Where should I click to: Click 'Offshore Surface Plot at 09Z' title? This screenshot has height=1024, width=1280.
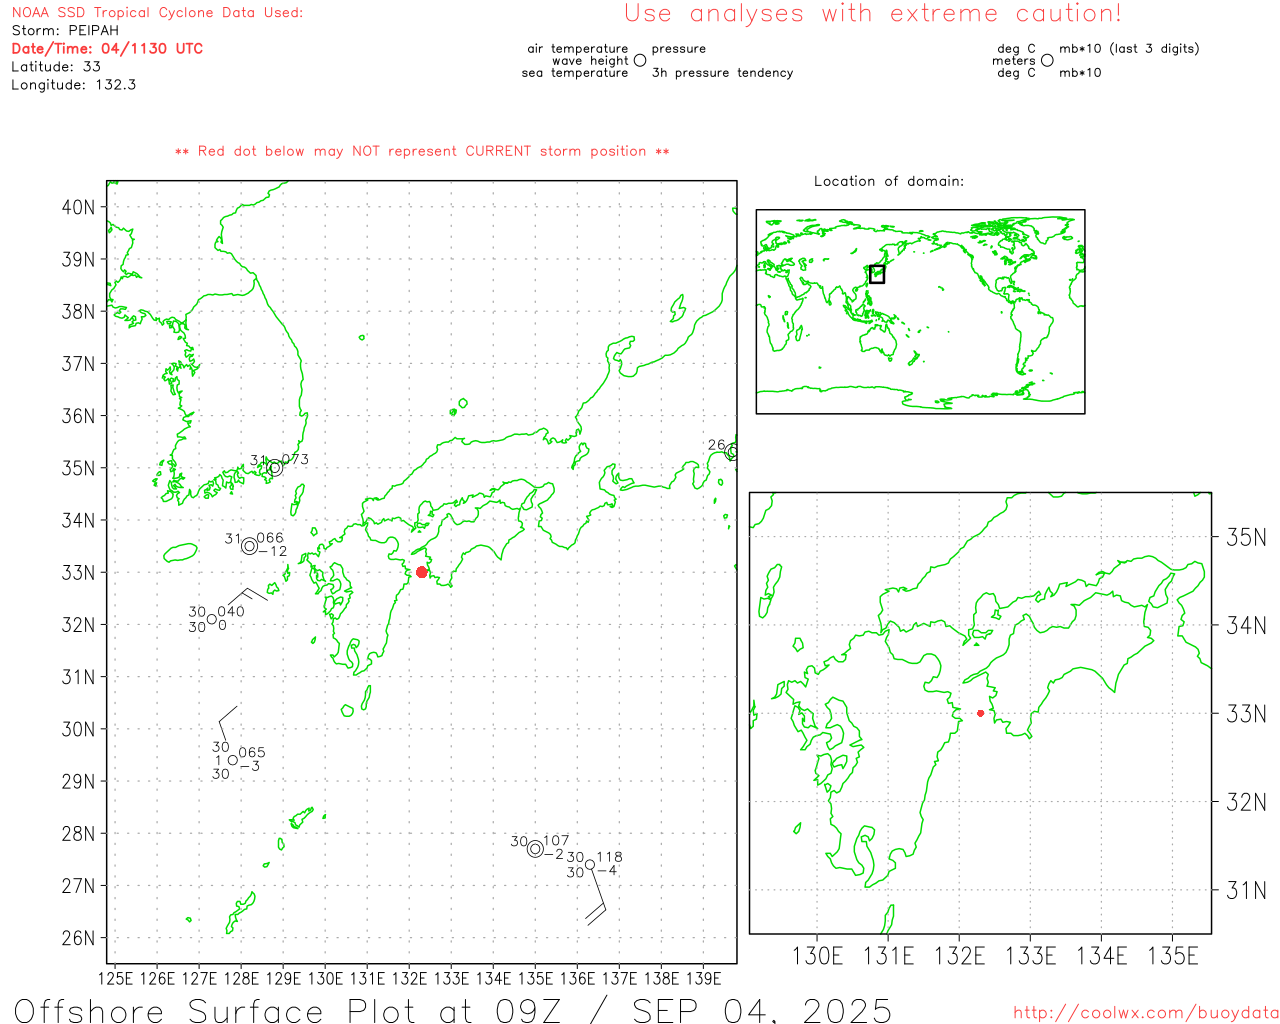point(288,1010)
